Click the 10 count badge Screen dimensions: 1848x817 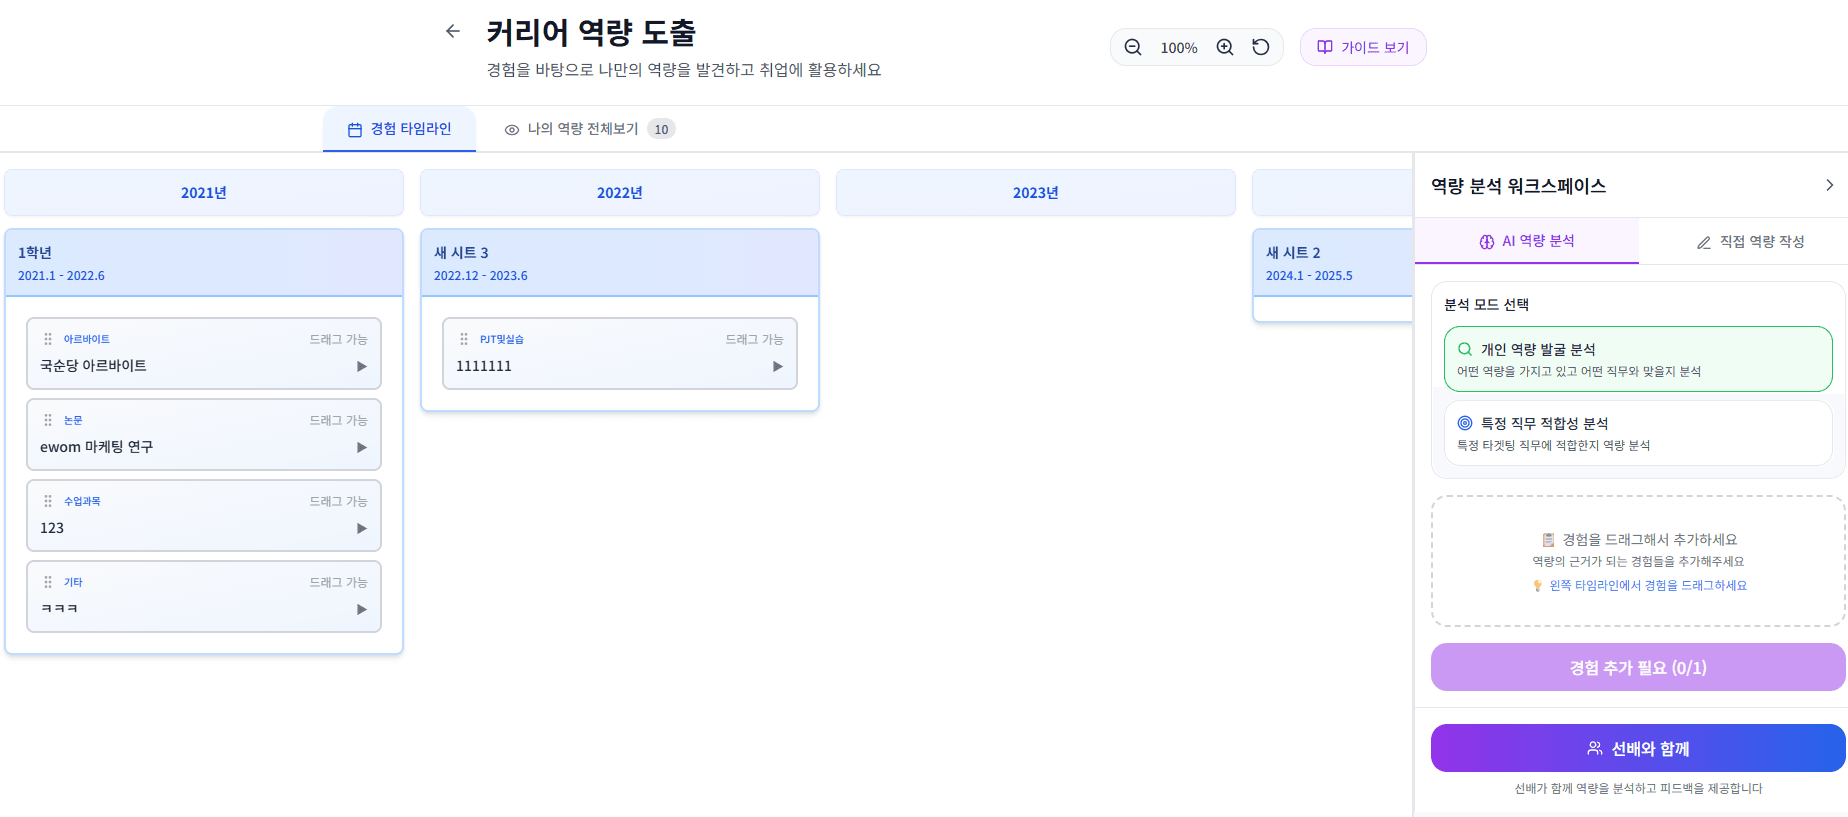point(661,129)
